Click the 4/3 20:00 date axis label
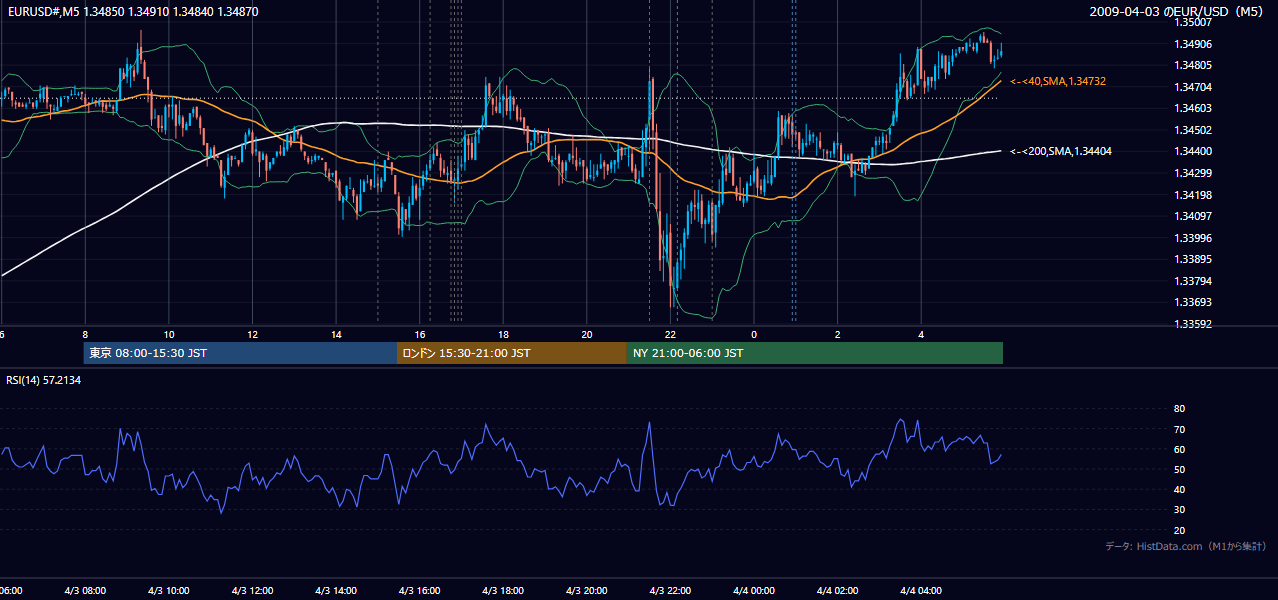1278x600 pixels. point(587,591)
